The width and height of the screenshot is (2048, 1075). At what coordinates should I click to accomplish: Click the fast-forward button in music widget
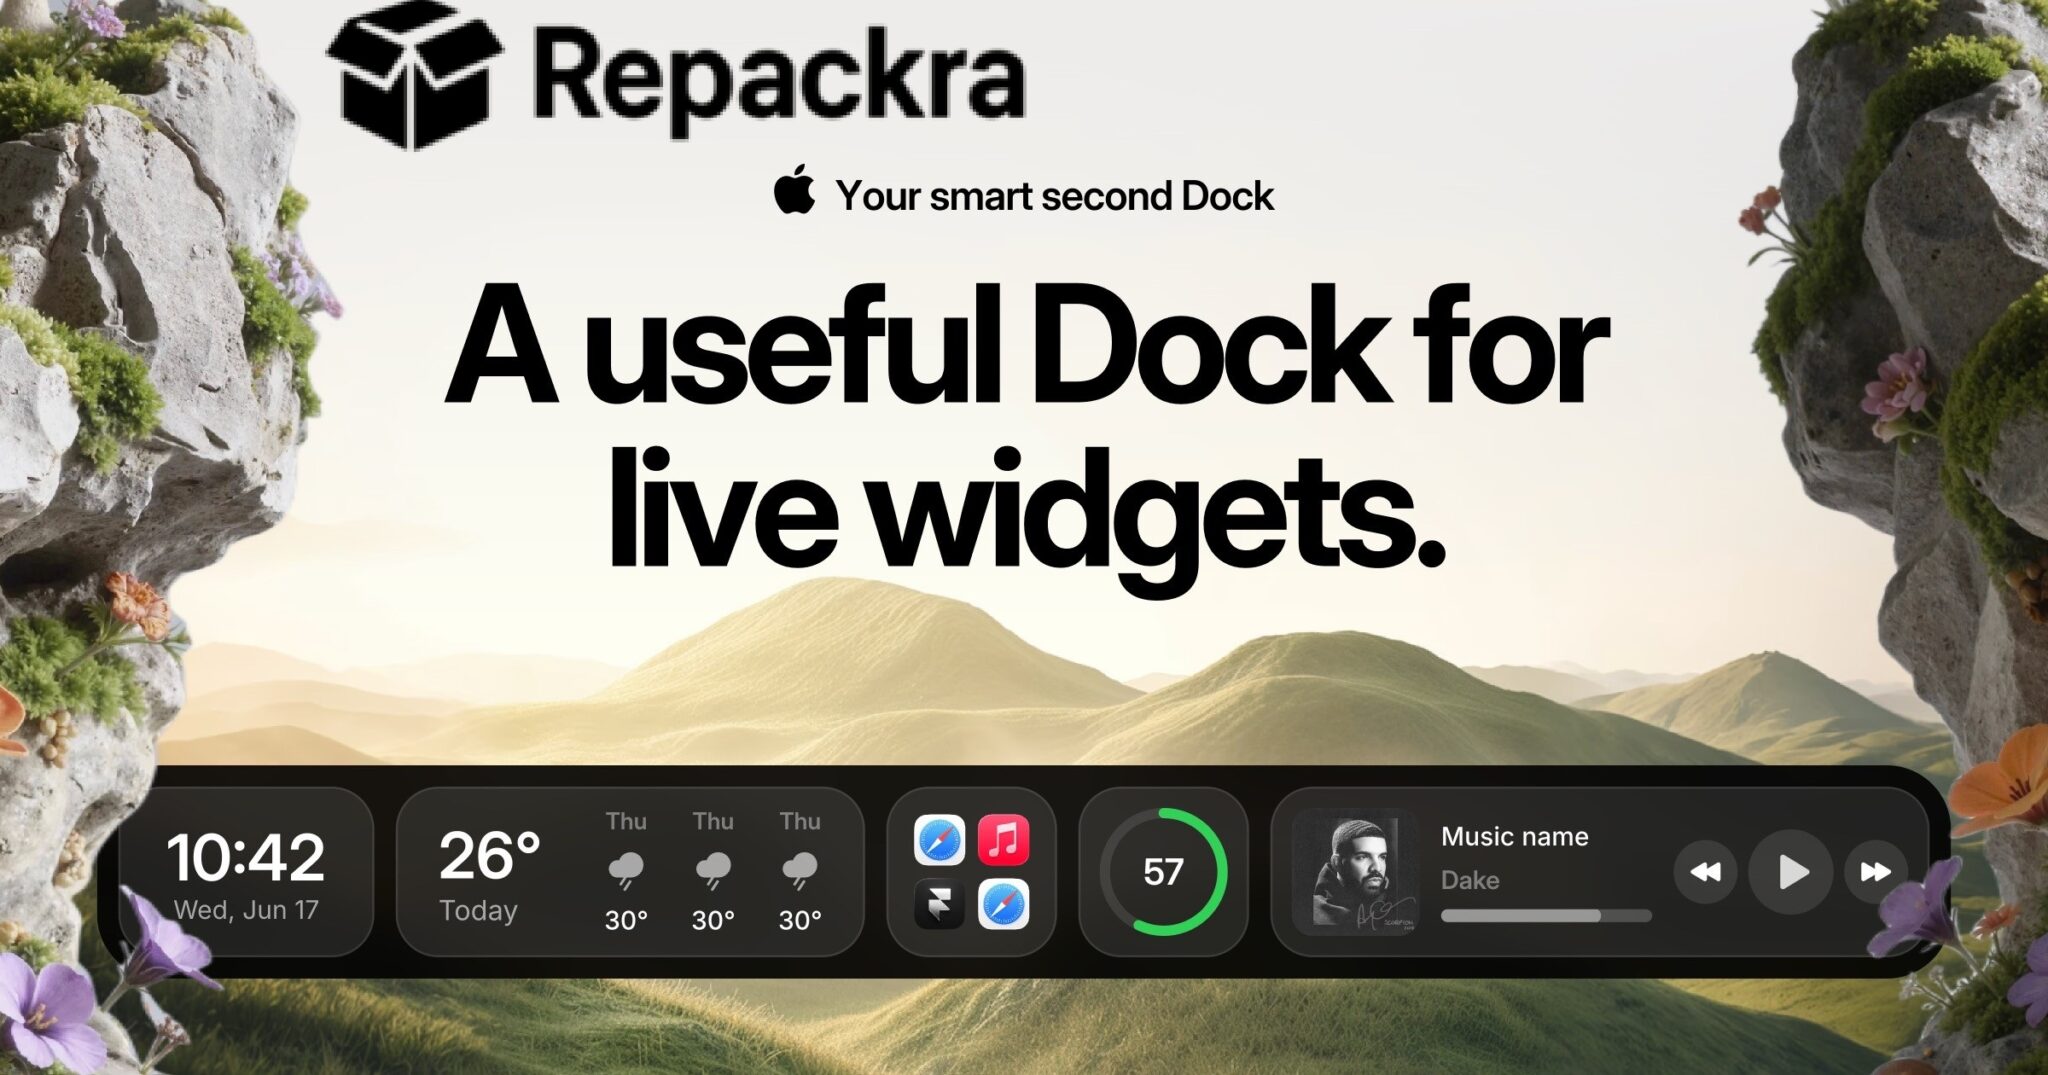click(x=1875, y=872)
